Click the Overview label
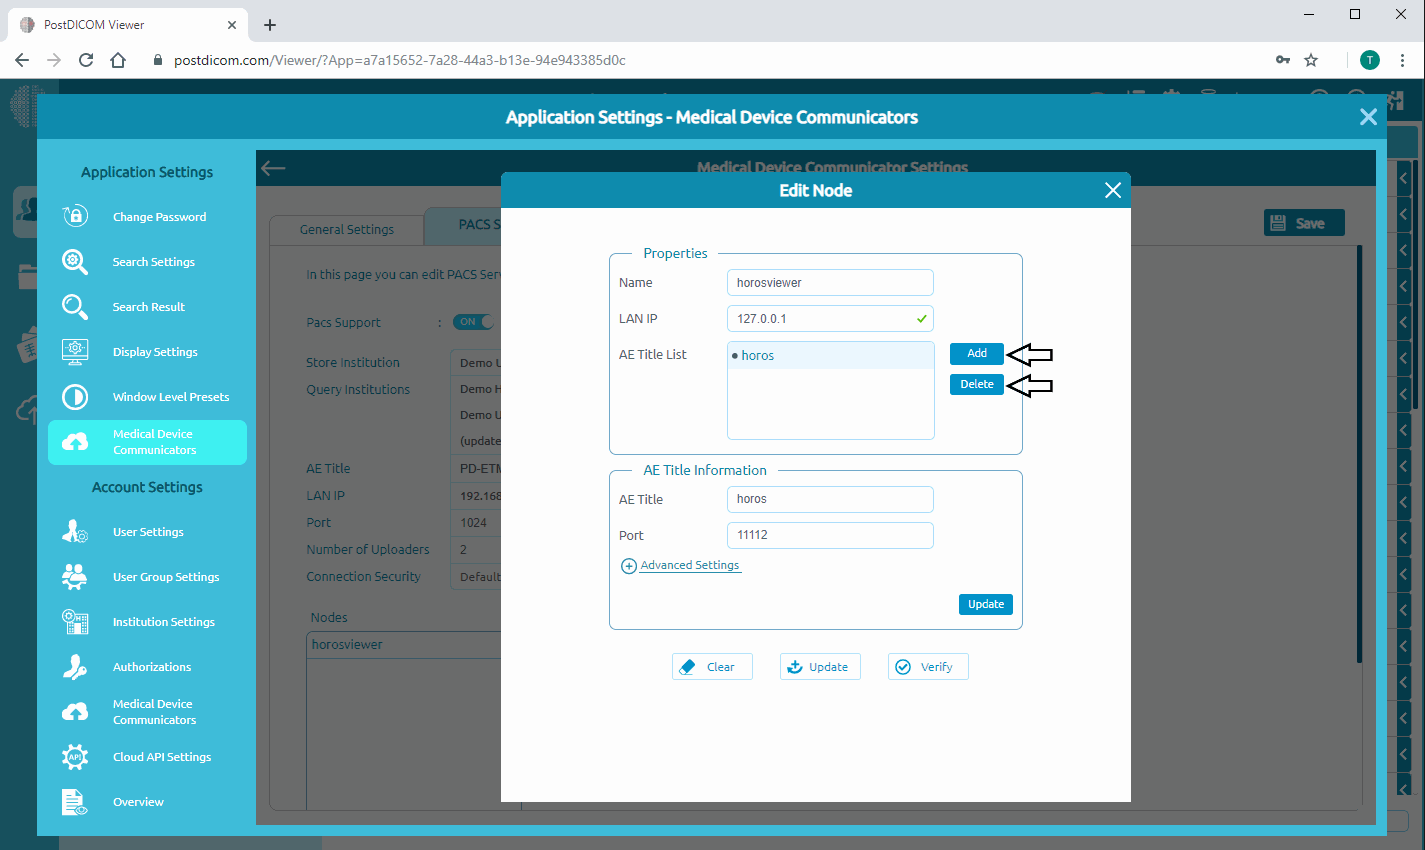Viewport: 1425px width, 850px height. 138,801
